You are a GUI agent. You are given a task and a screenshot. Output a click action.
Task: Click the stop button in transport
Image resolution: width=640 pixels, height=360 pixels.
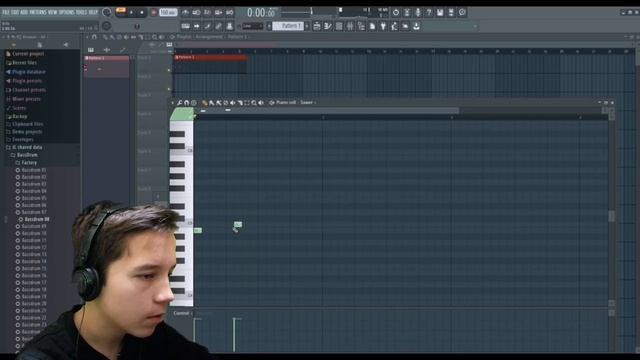pos(142,13)
